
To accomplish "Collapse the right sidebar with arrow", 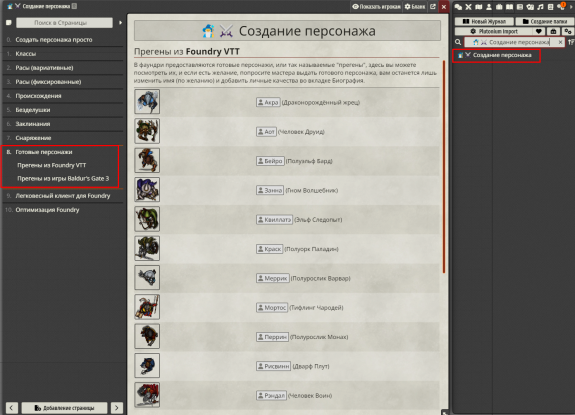I will click(x=571, y=7).
